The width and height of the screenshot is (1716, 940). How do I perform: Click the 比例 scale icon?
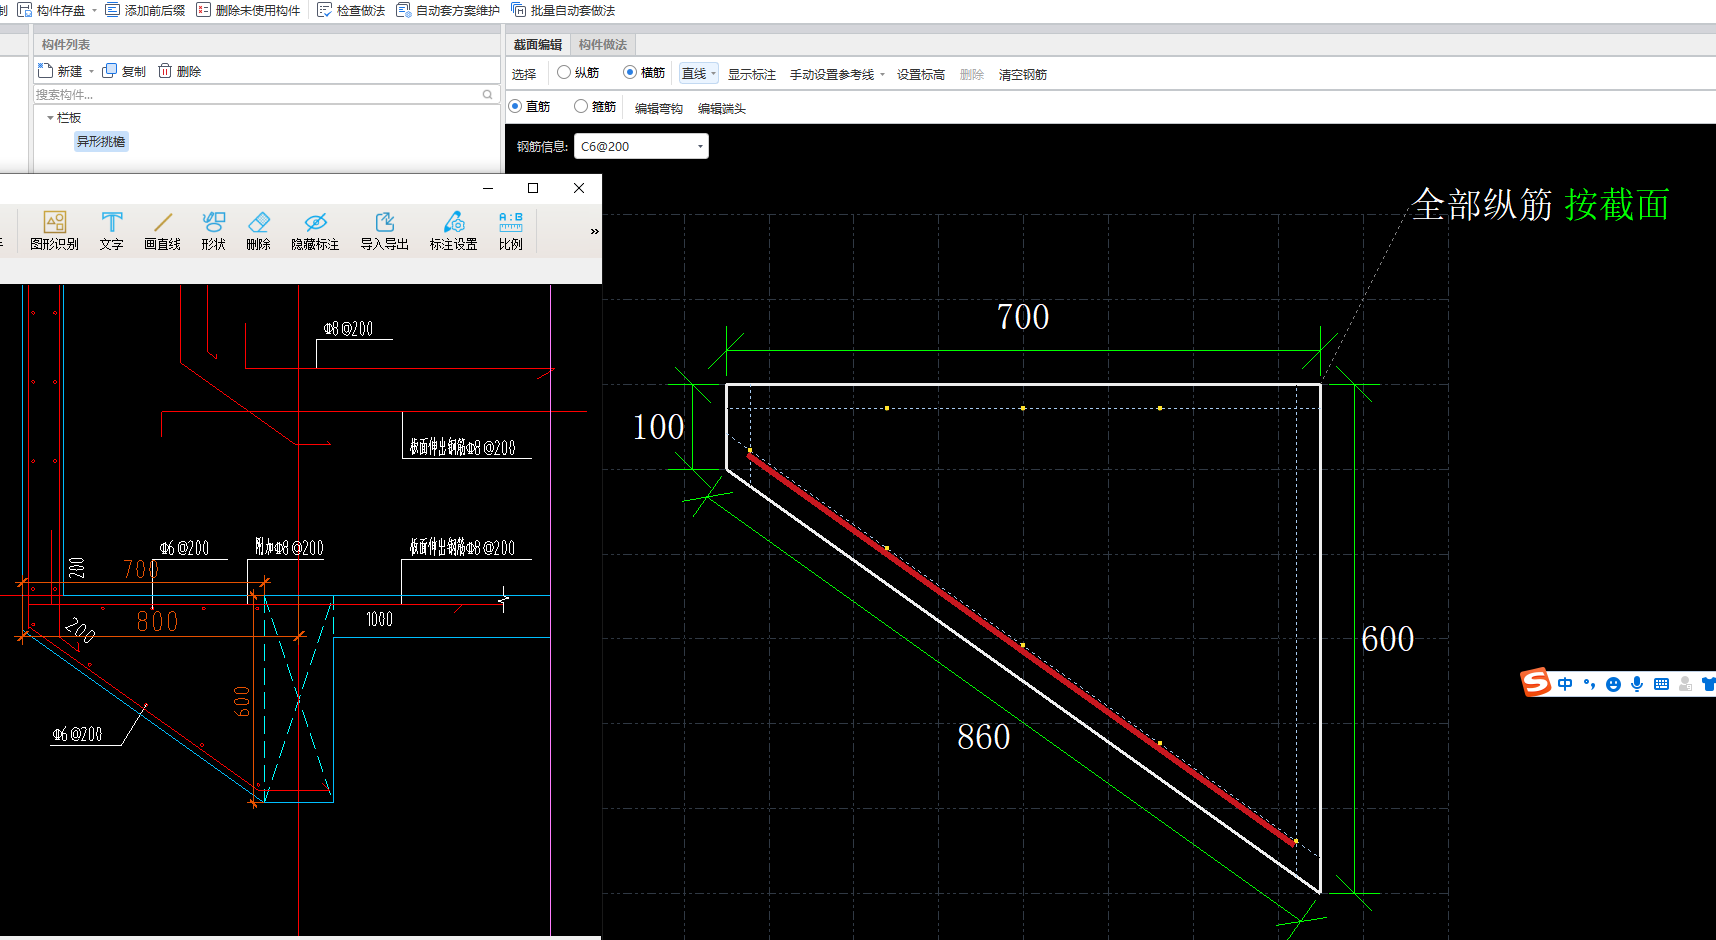click(x=511, y=222)
